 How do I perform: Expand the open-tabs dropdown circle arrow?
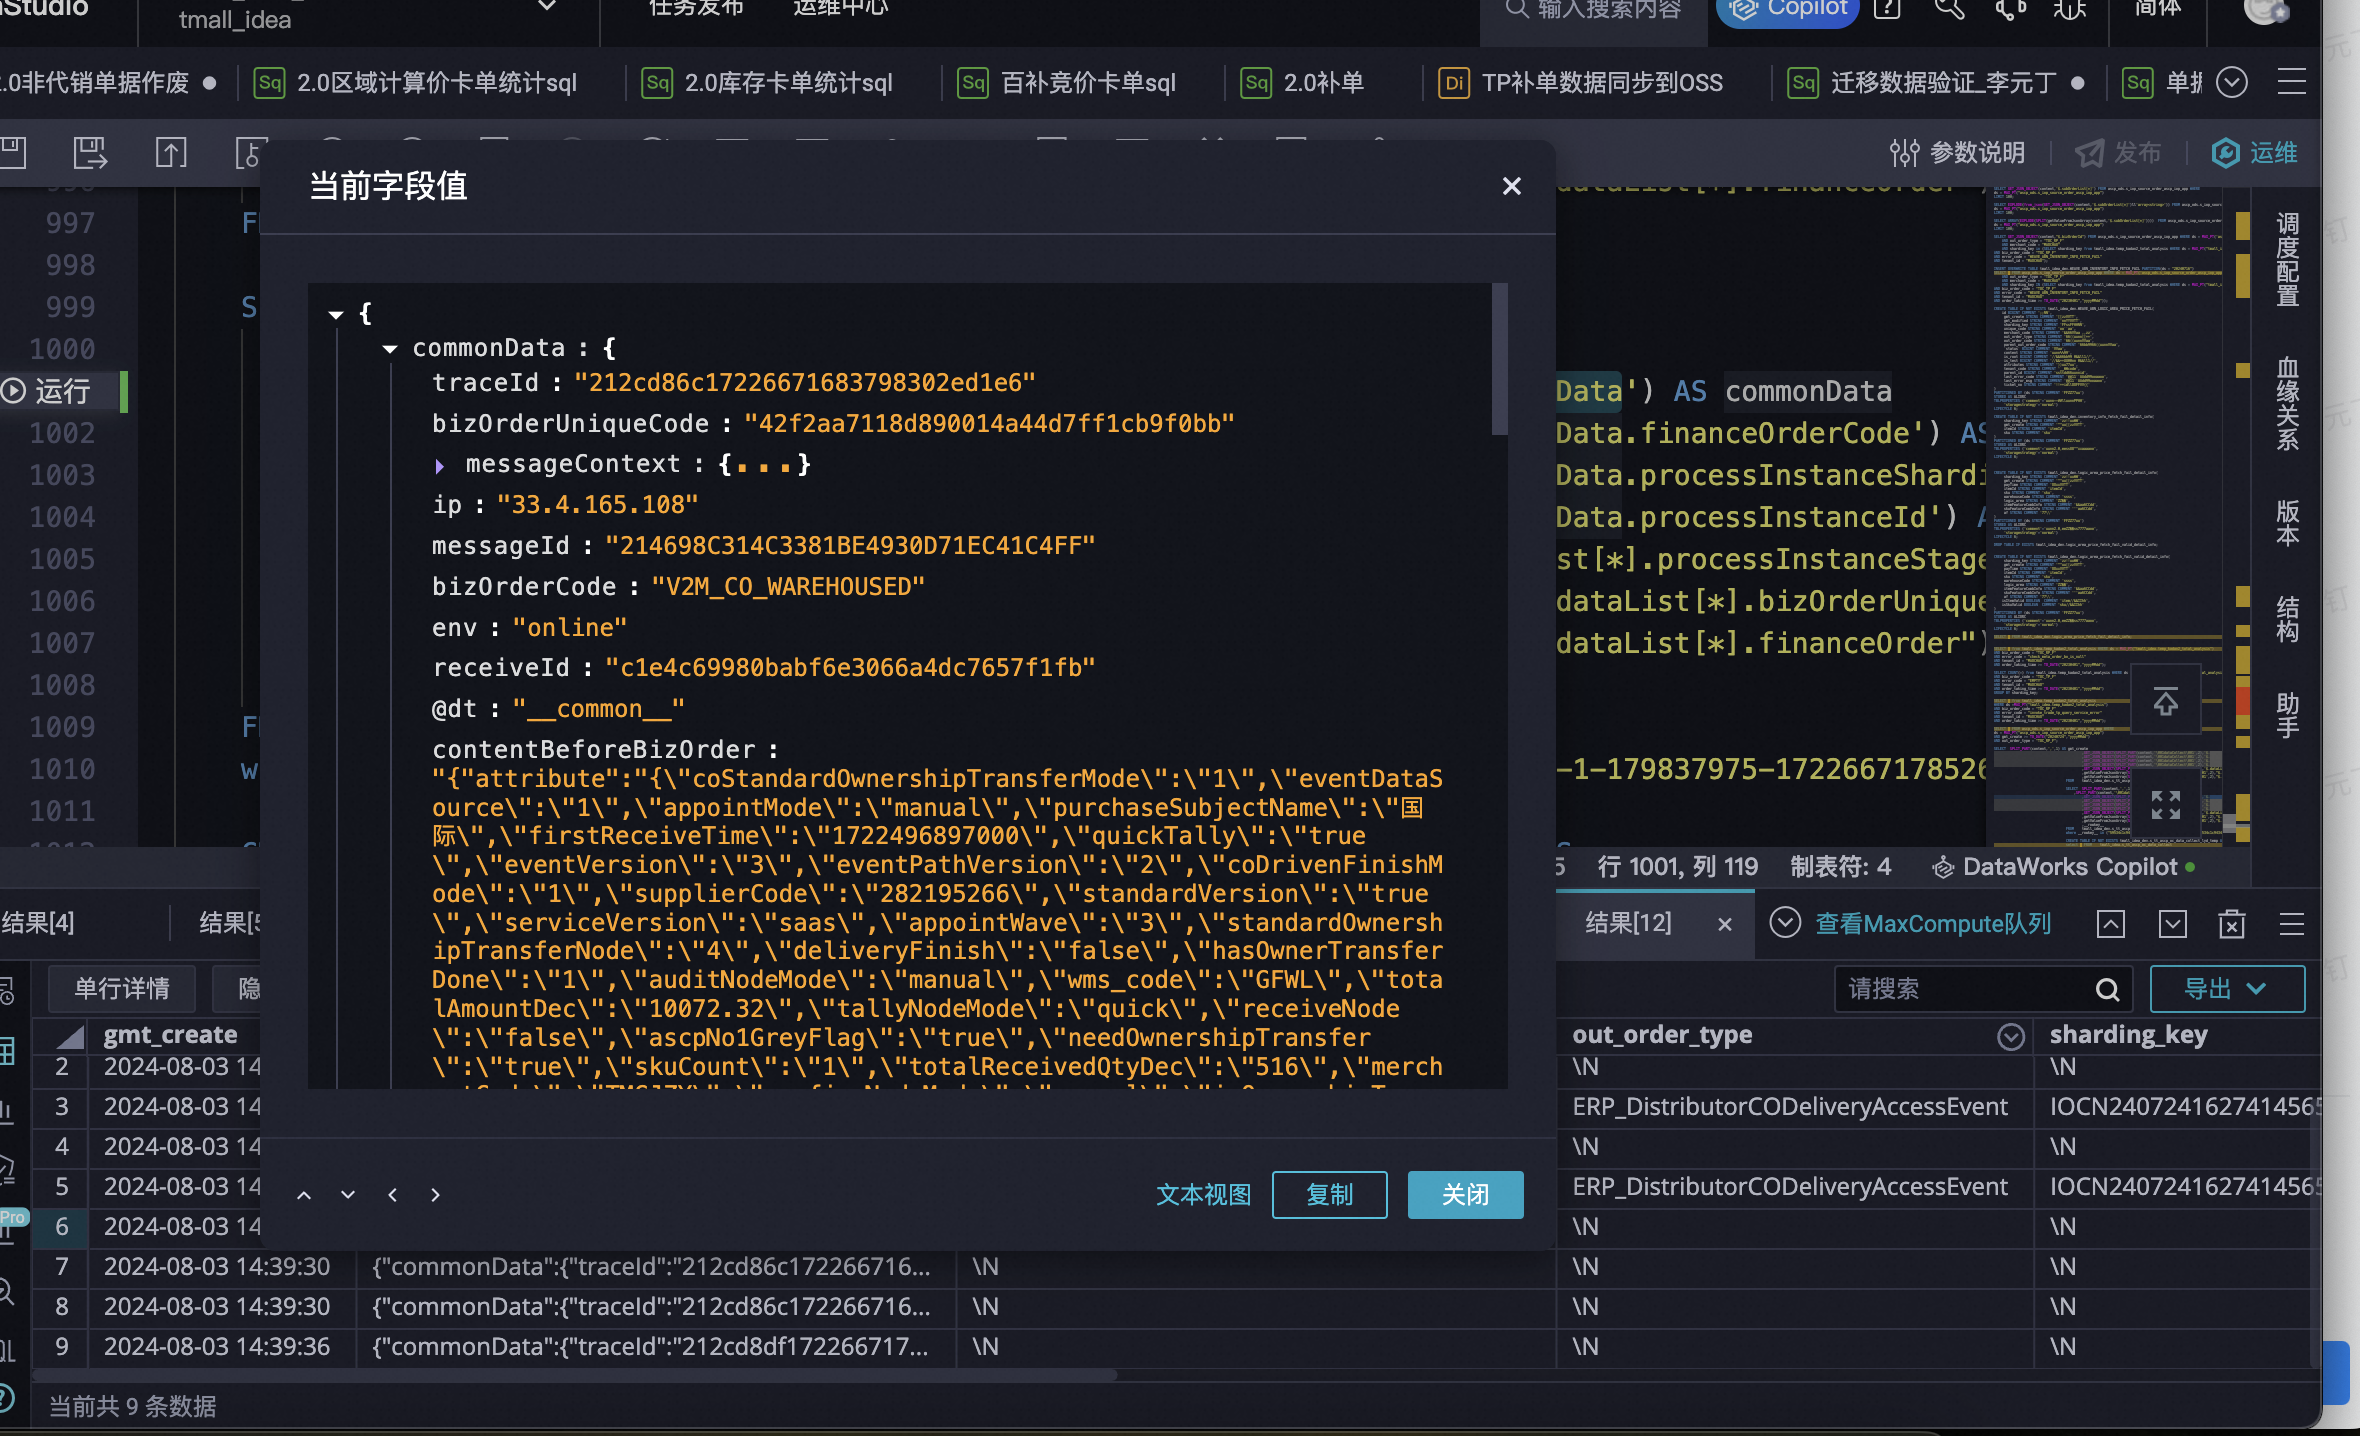[x=2232, y=82]
